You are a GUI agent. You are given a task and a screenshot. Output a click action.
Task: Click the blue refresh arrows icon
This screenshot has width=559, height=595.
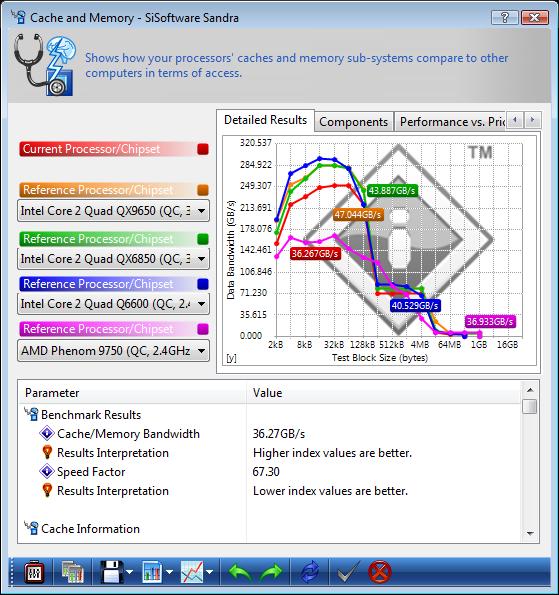pyautogui.click(x=310, y=572)
